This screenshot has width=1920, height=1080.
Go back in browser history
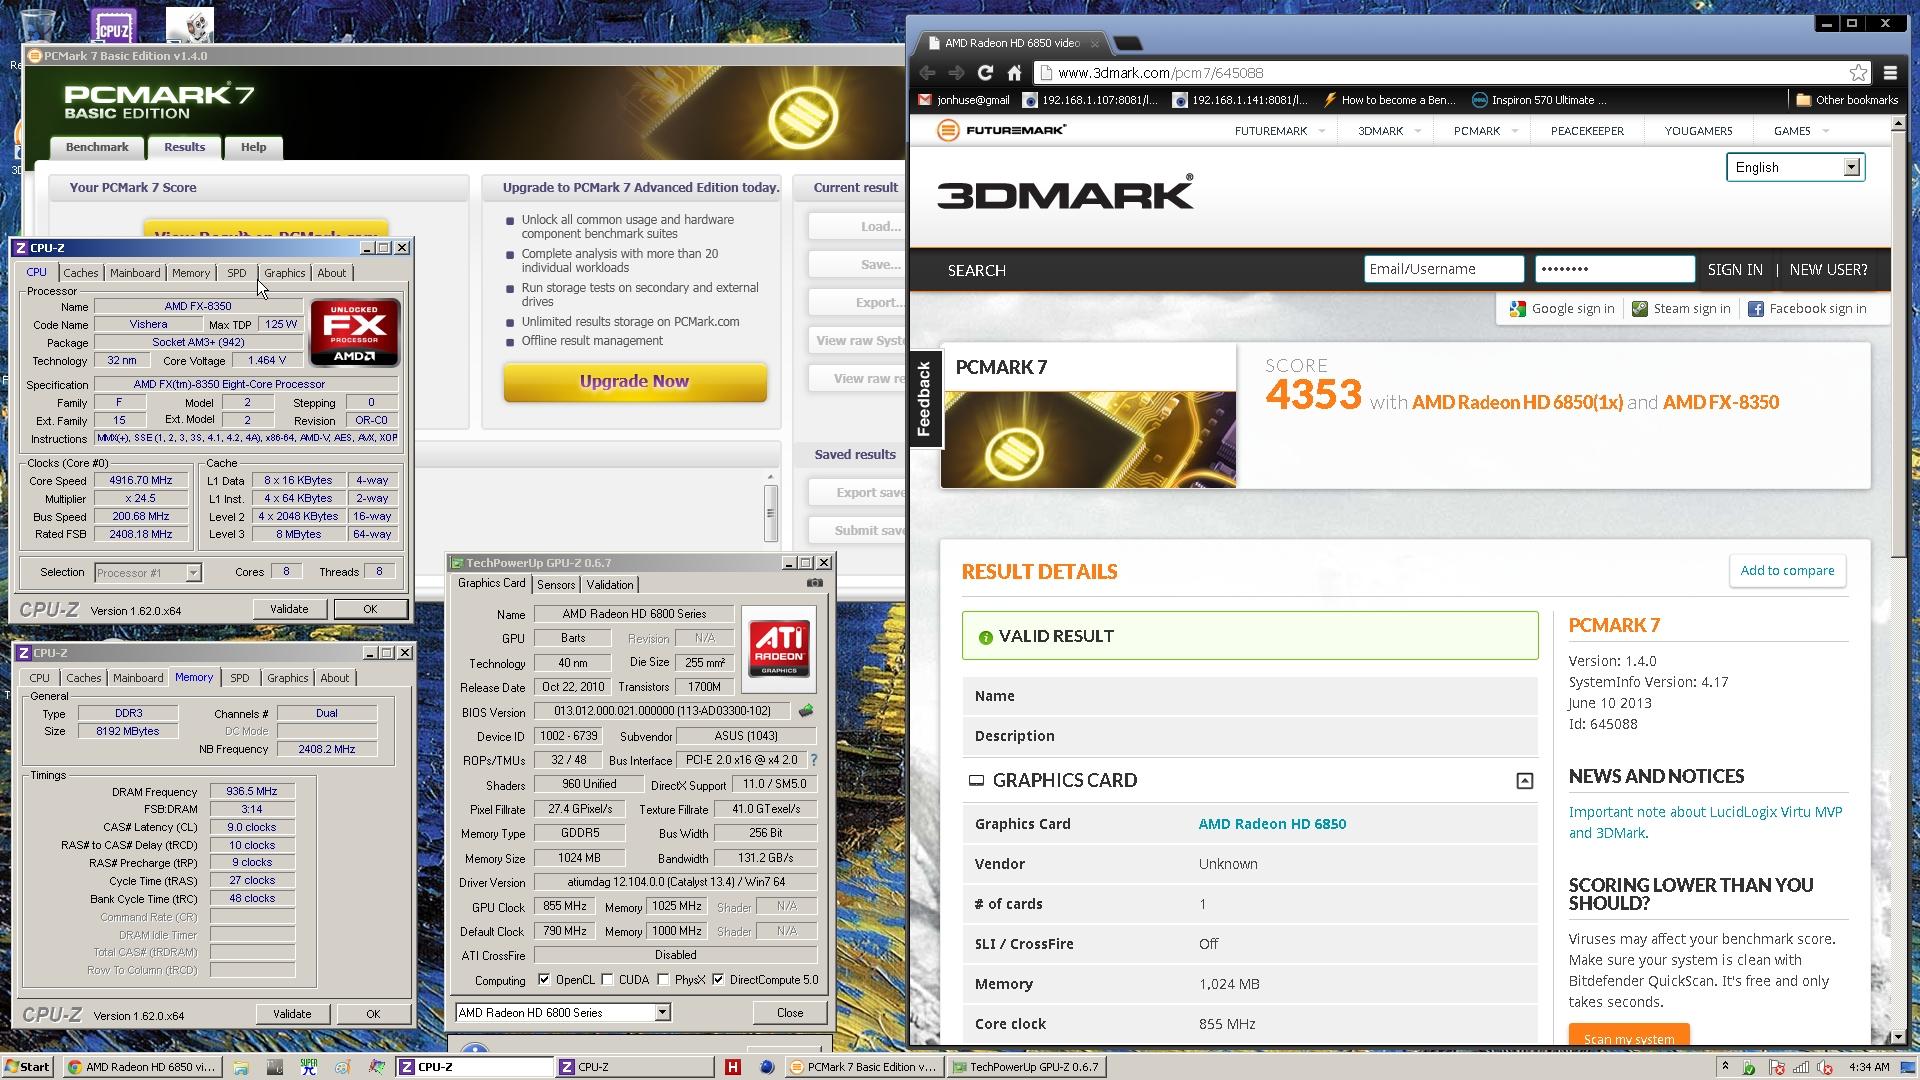pos(927,72)
